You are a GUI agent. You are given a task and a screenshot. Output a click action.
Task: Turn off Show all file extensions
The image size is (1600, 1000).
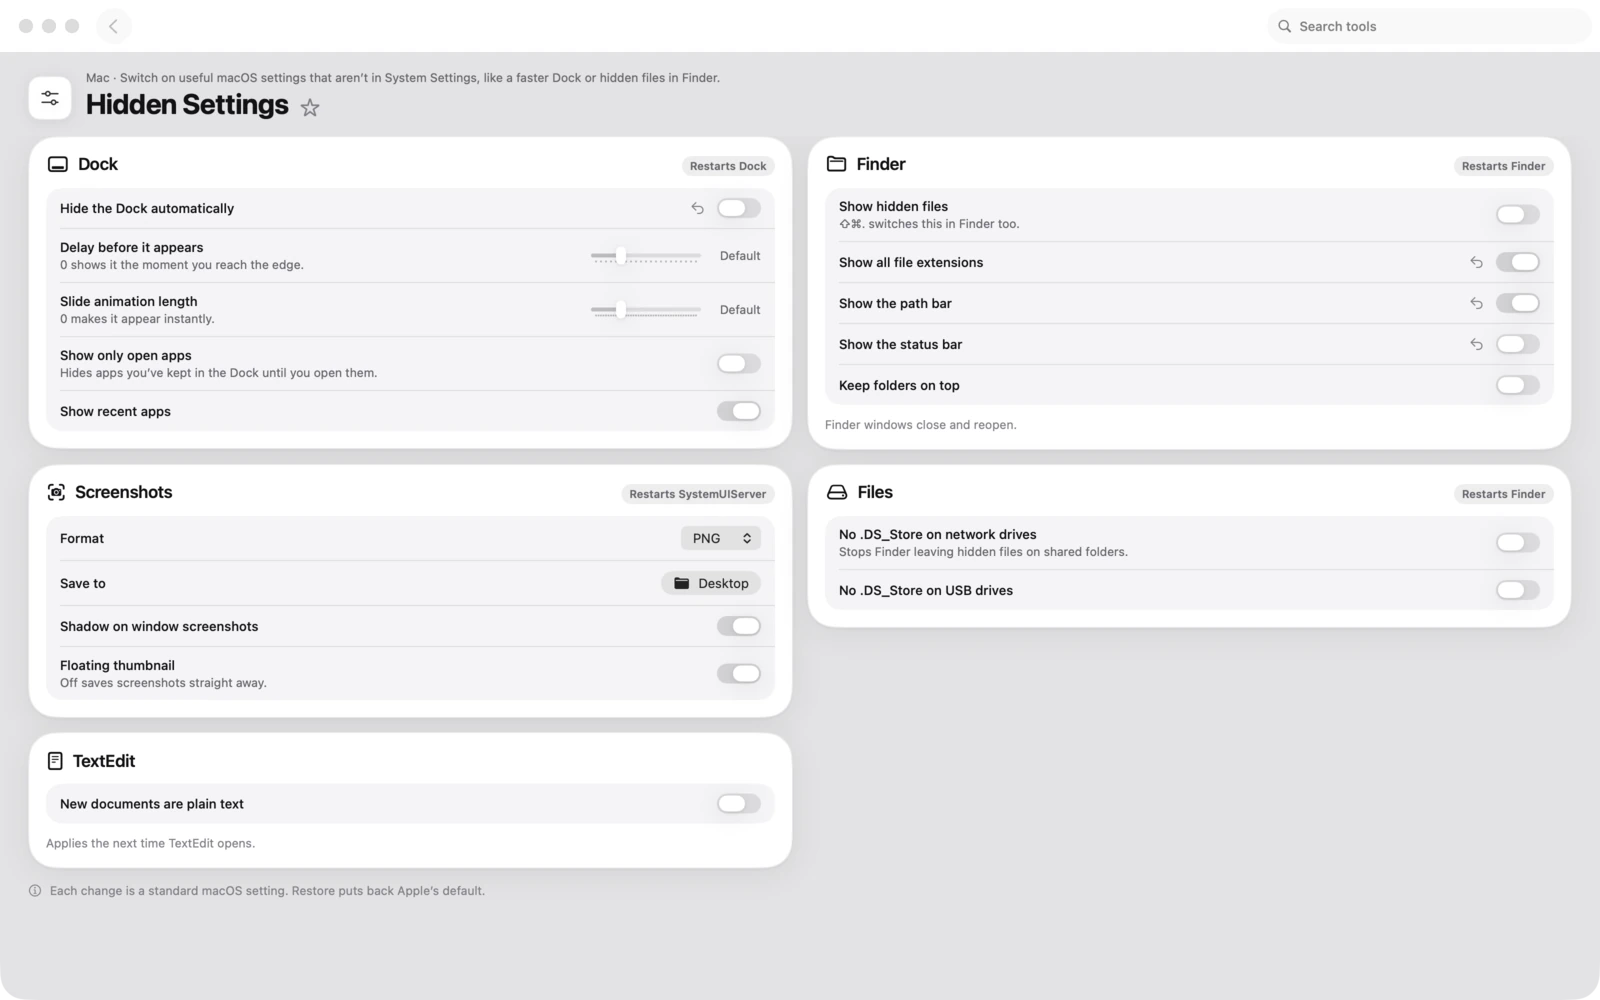(1518, 262)
